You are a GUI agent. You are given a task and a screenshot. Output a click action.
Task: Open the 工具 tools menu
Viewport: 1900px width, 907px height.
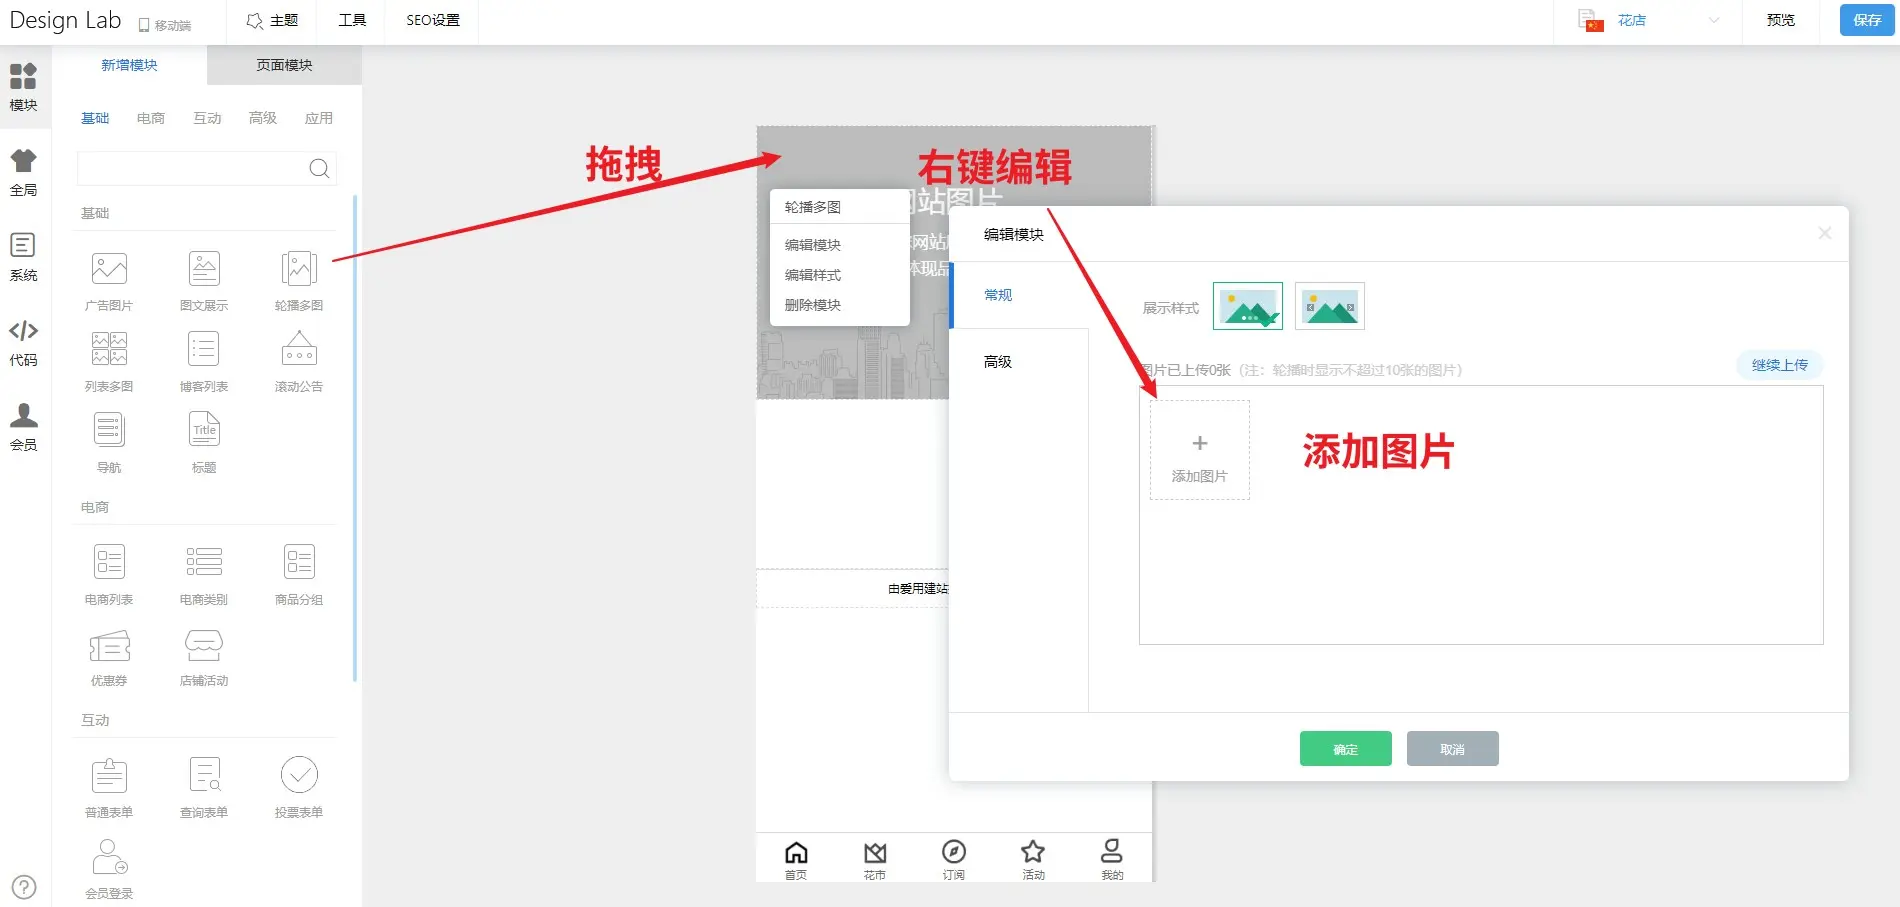coord(352,20)
